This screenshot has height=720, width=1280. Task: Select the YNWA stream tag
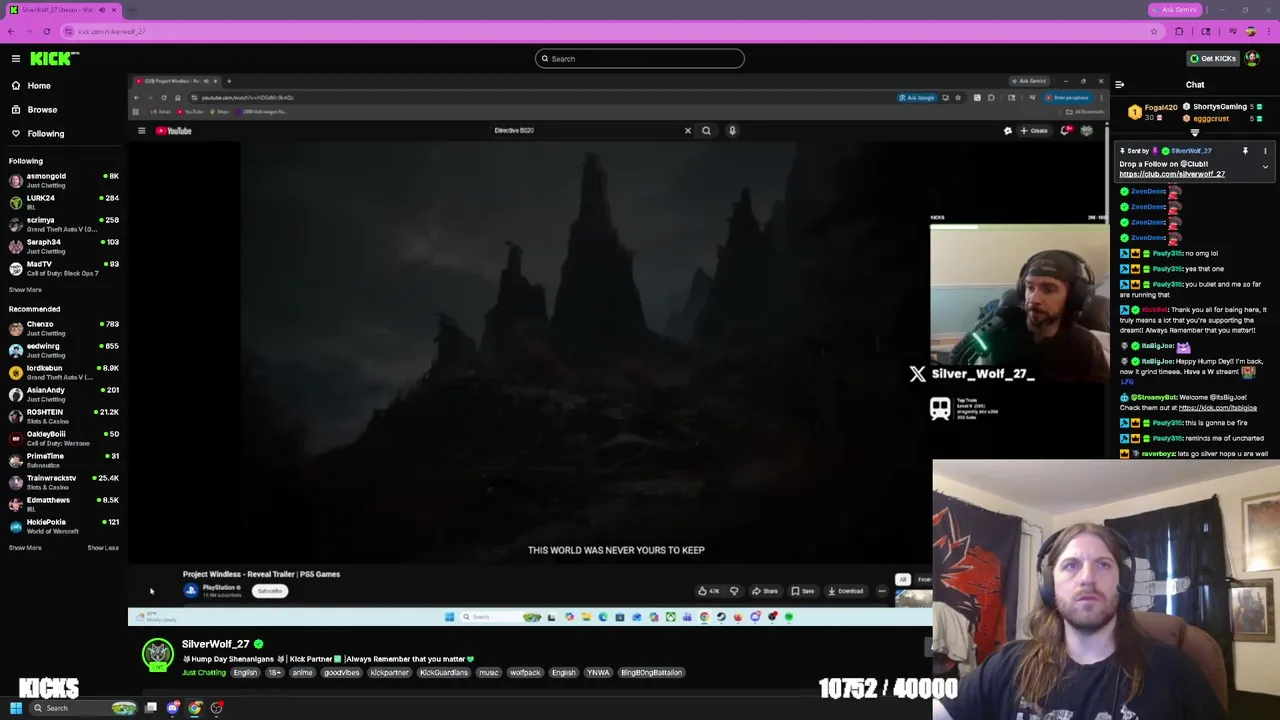[x=598, y=673]
